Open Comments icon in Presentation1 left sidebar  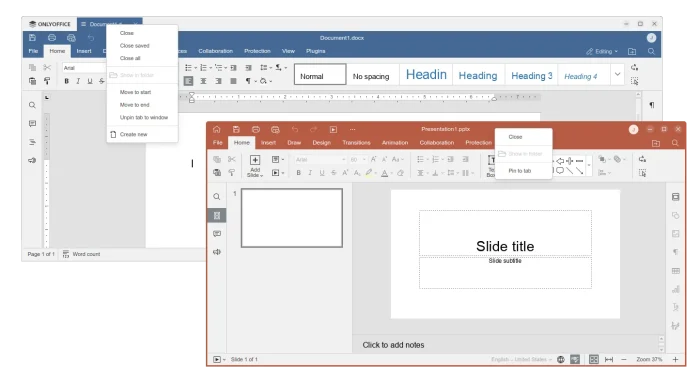(217, 234)
